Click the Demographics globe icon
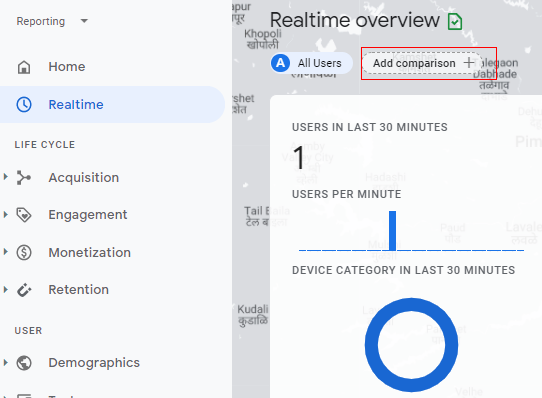542x398 pixels. click(x=24, y=363)
